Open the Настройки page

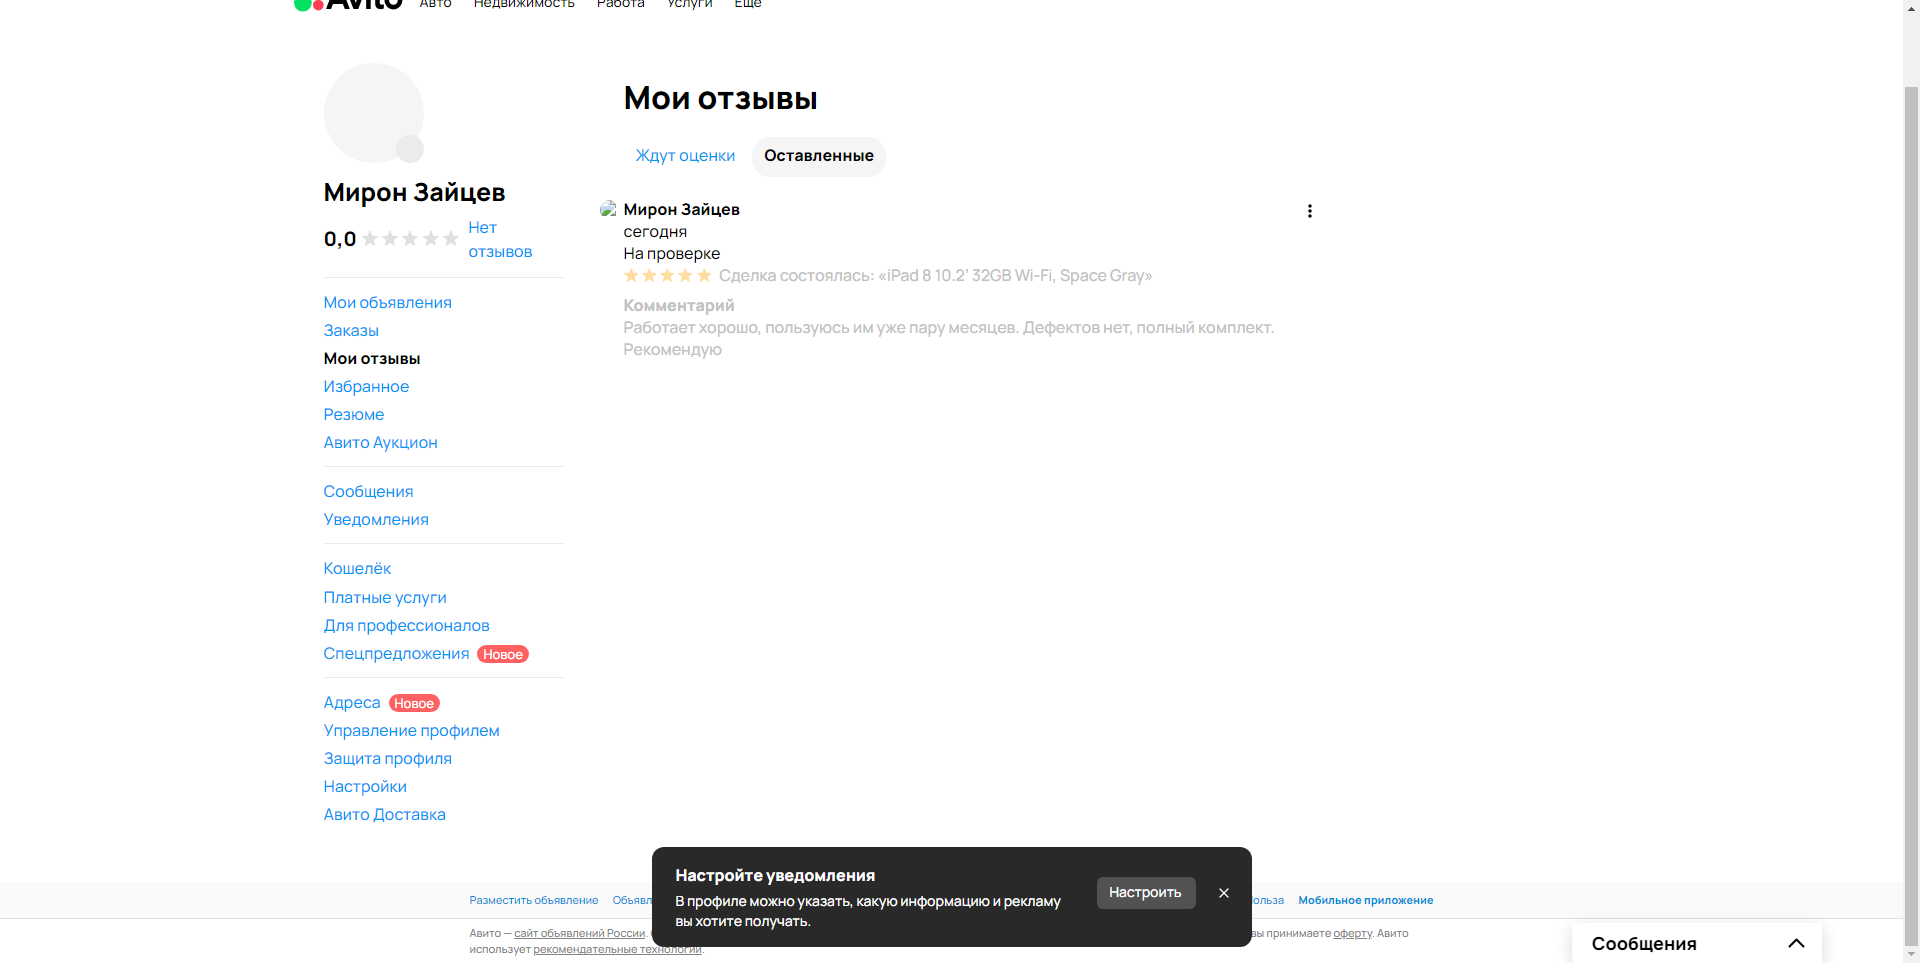[365, 787]
